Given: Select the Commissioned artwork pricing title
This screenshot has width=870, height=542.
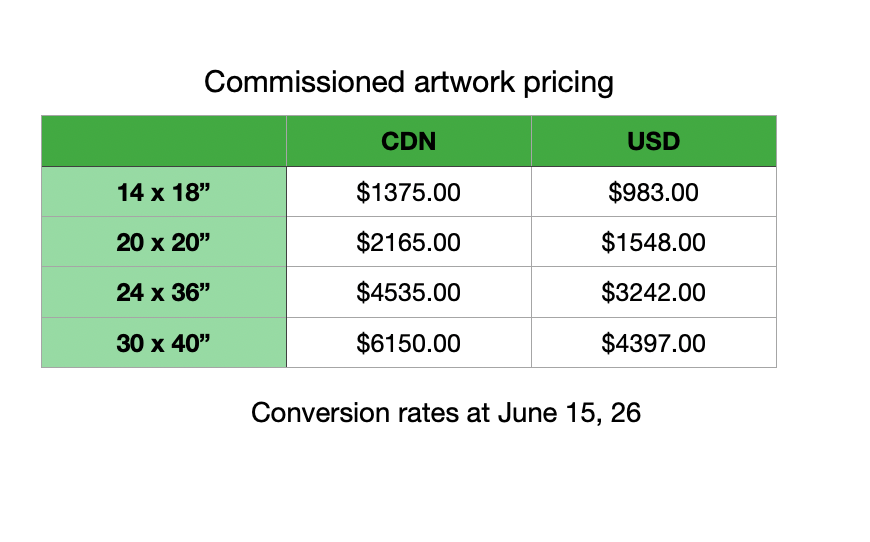Looking at the screenshot, I should tap(408, 83).
